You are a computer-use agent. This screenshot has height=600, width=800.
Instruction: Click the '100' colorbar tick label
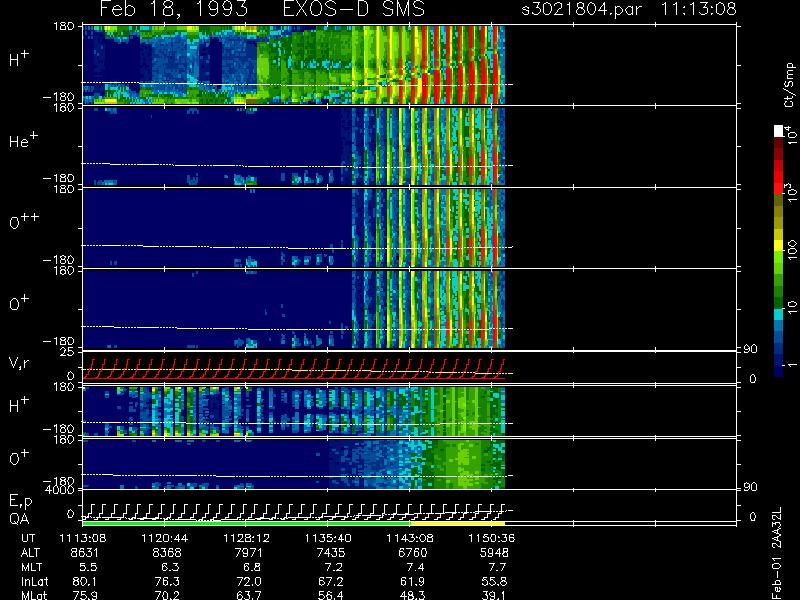pos(792,250)
